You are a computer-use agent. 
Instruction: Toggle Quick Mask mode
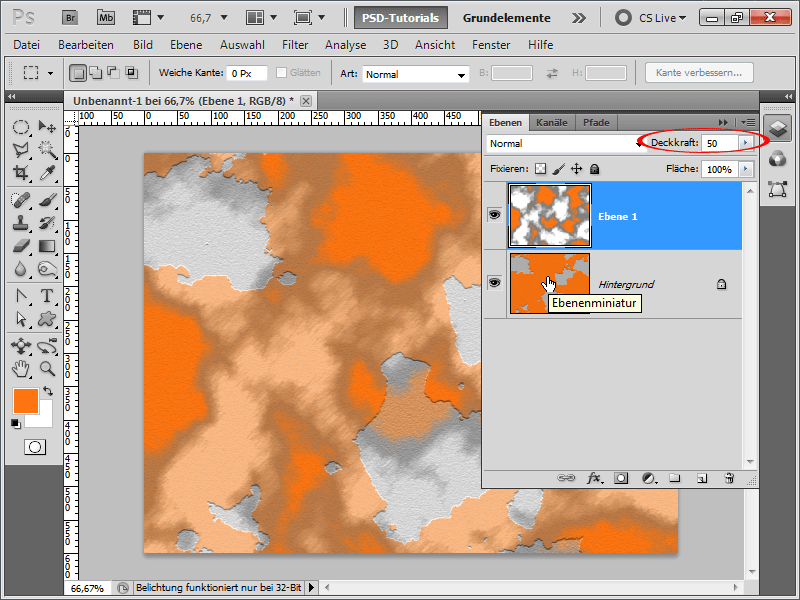point(35,447)
